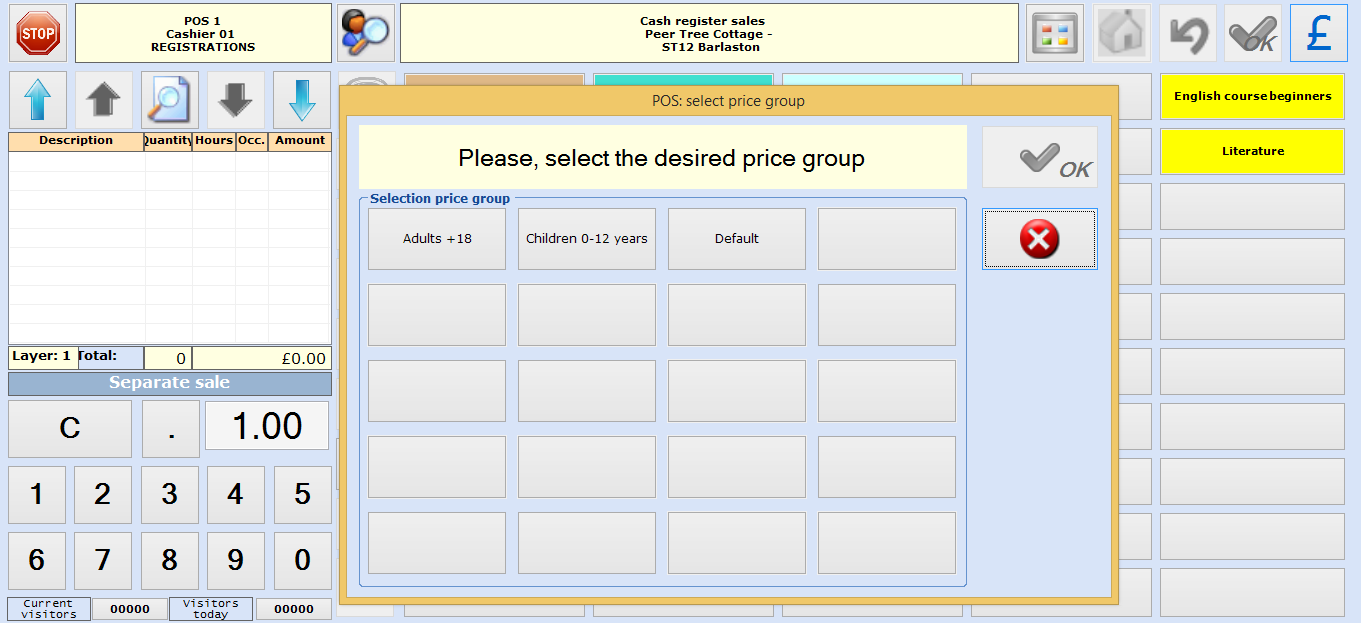
Task: Open the document preview magnifier icon
Action: pos(170,100)
